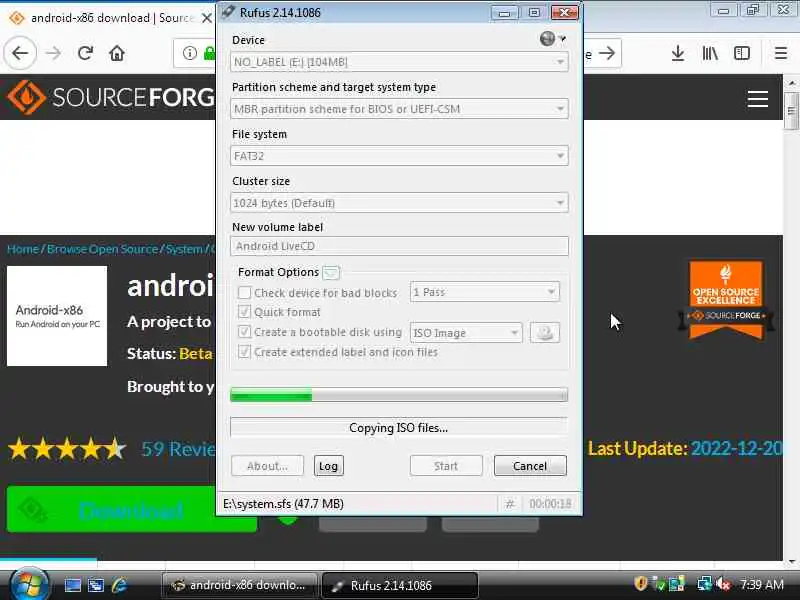Open Rufus language globe menu
800x600 pixels.
point(552,39)
